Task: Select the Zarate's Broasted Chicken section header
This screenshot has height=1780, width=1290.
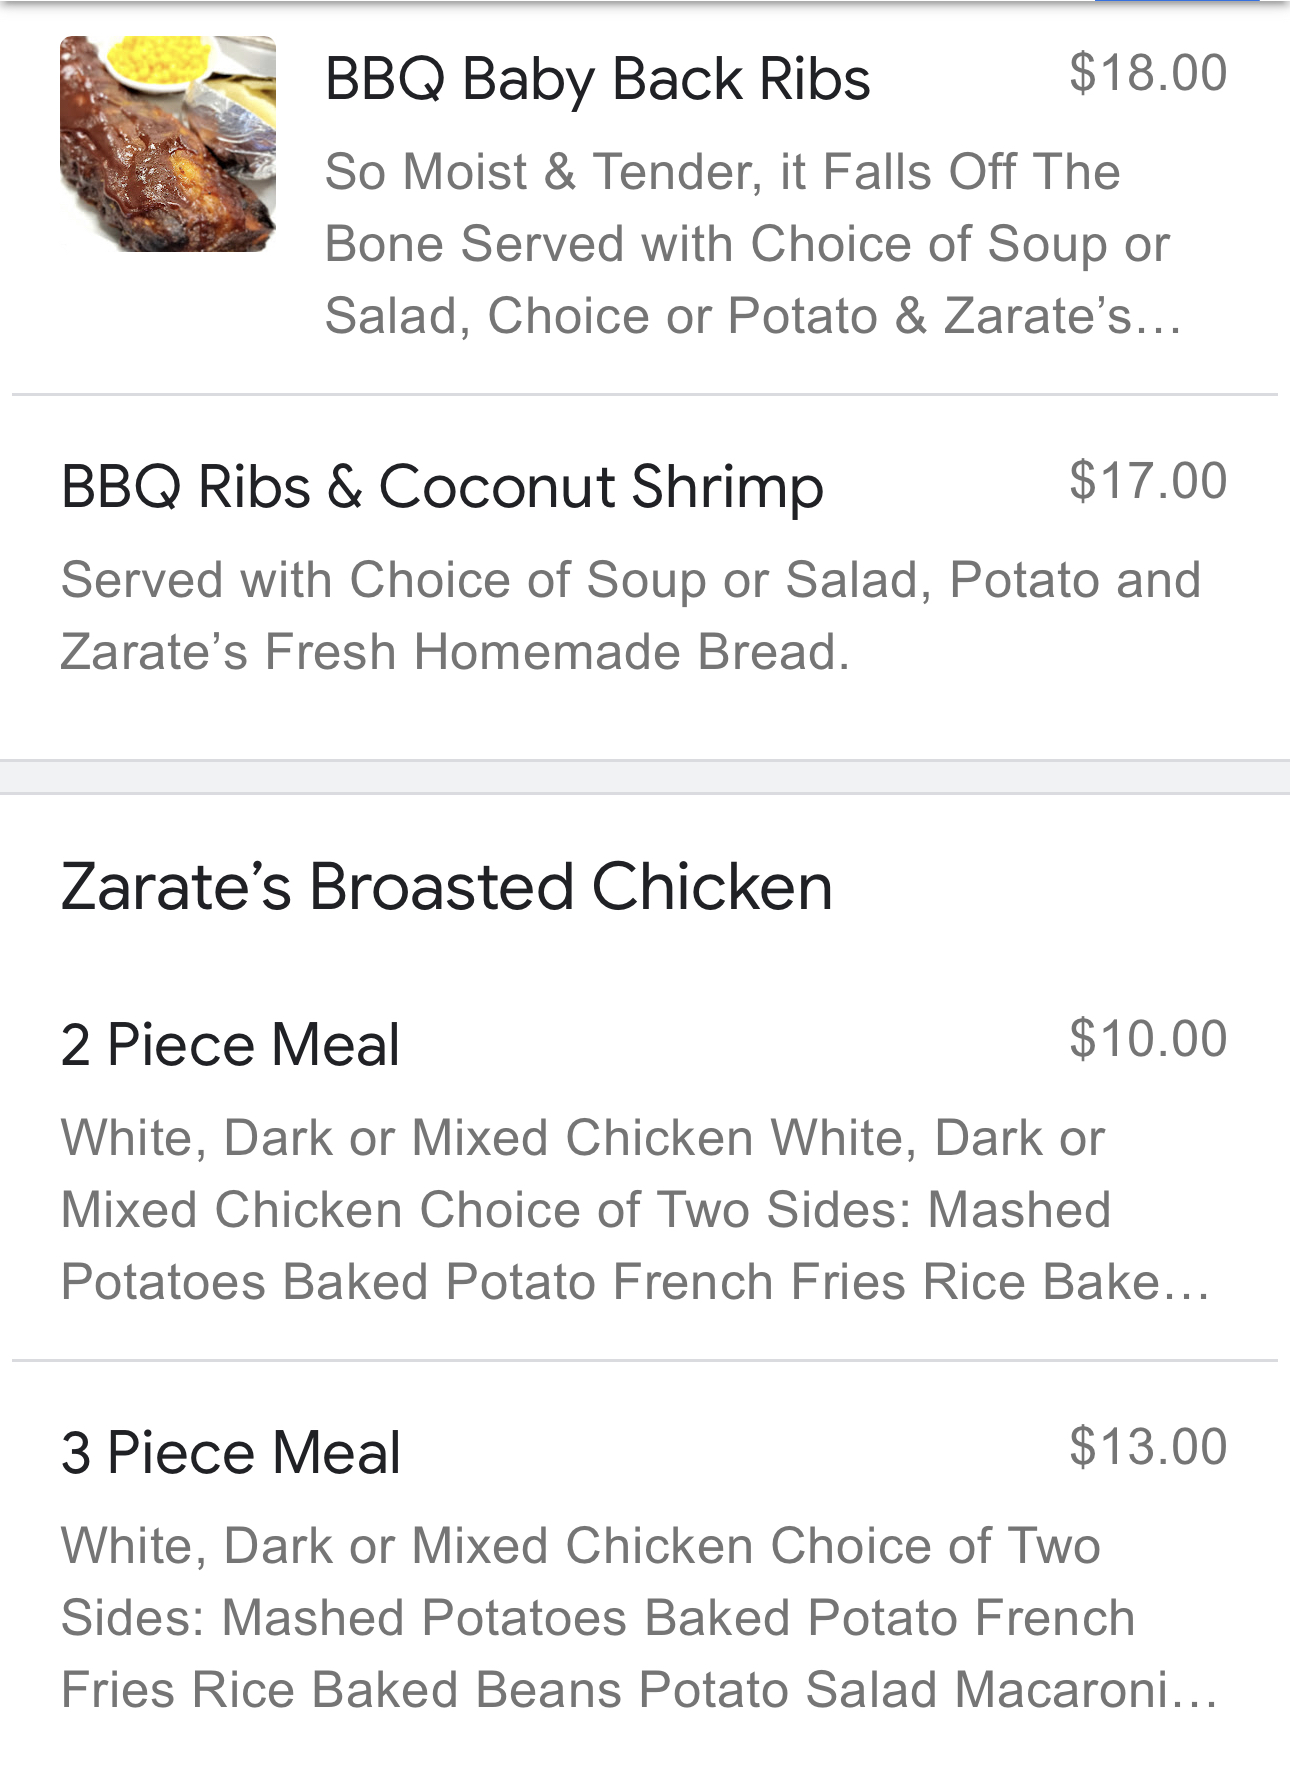Action: (x=446, y=887)
